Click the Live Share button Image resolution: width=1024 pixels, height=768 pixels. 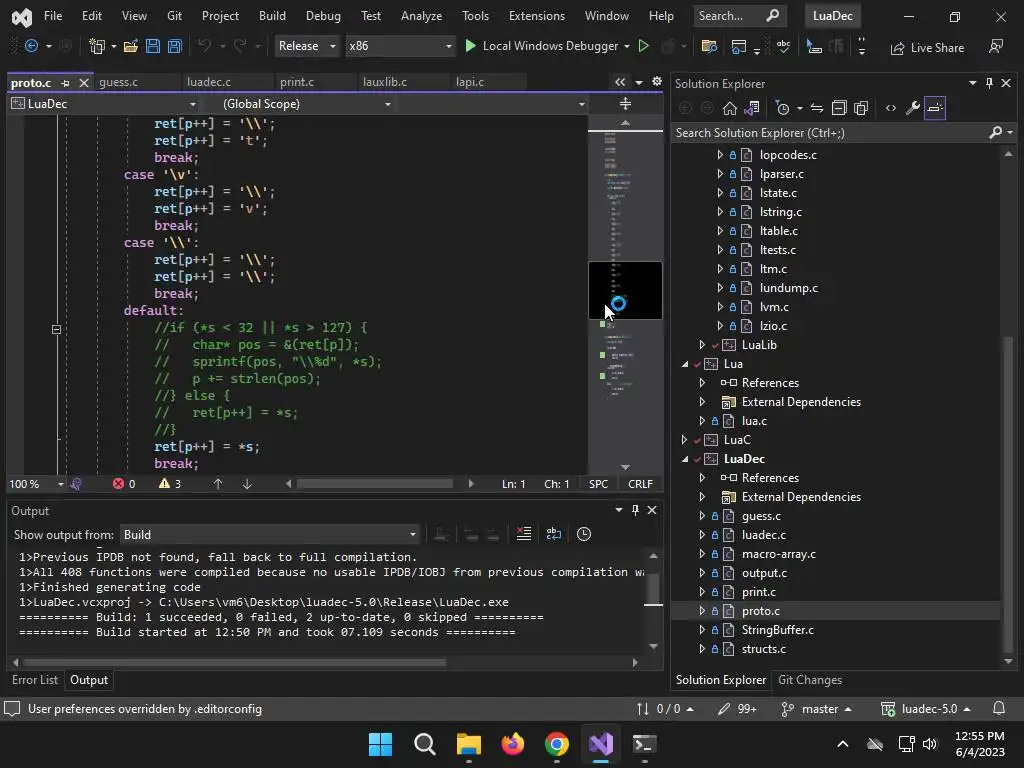pos(927,48)
